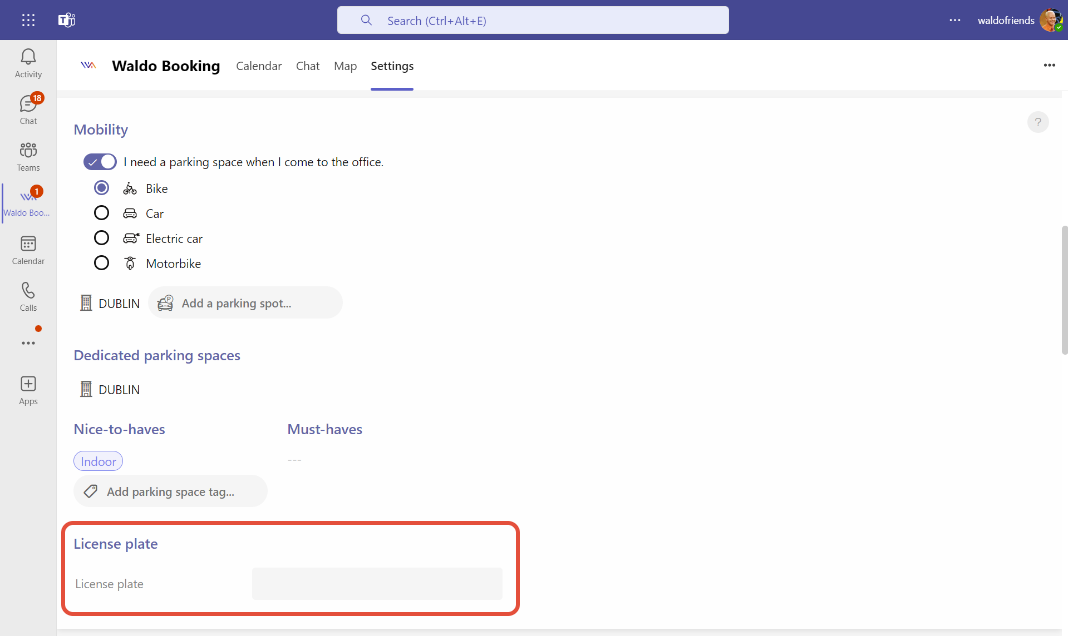Click the search magnifier icon
This screenshot has width=1068, height=636.
coord(366,20)
